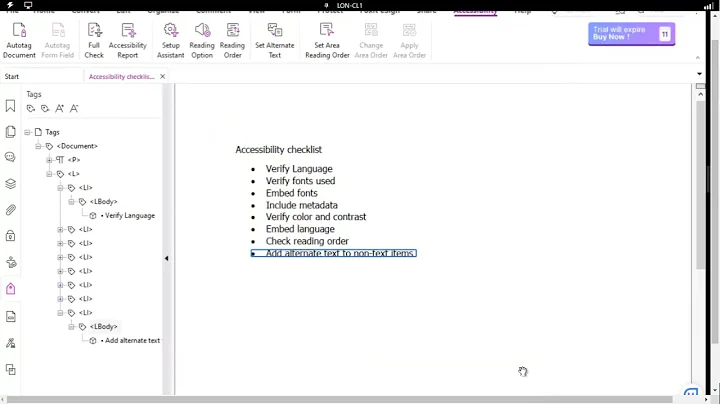Select the Add alternate text content item
The width and height of the screenshot is (720, 404).
(130, 341)
